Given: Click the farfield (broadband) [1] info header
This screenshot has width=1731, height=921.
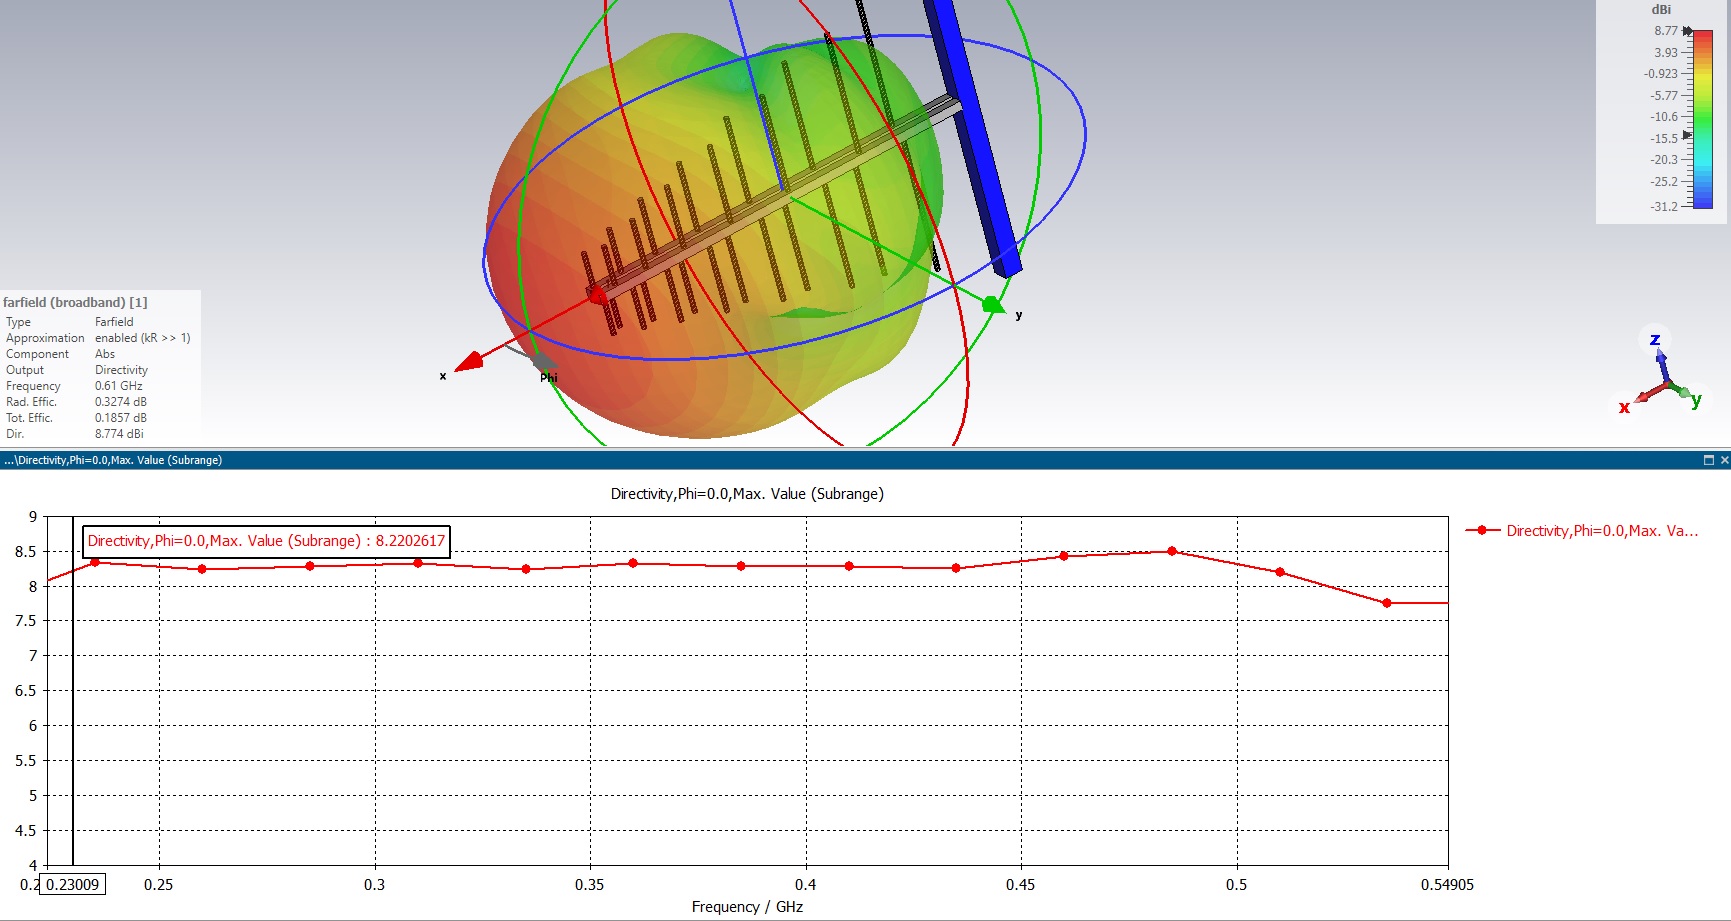Looking at the screenshot, I should tap(75, 302).
